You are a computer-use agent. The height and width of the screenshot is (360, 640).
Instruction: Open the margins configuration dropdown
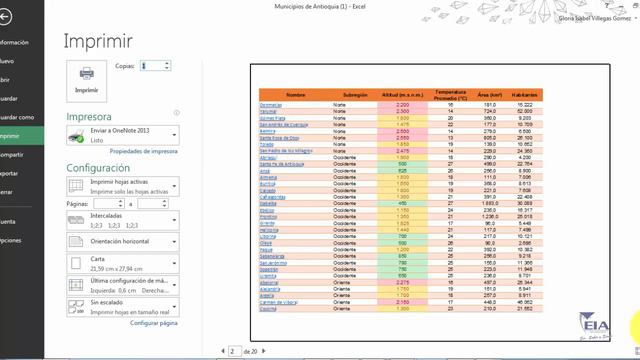tap(123, 285)
